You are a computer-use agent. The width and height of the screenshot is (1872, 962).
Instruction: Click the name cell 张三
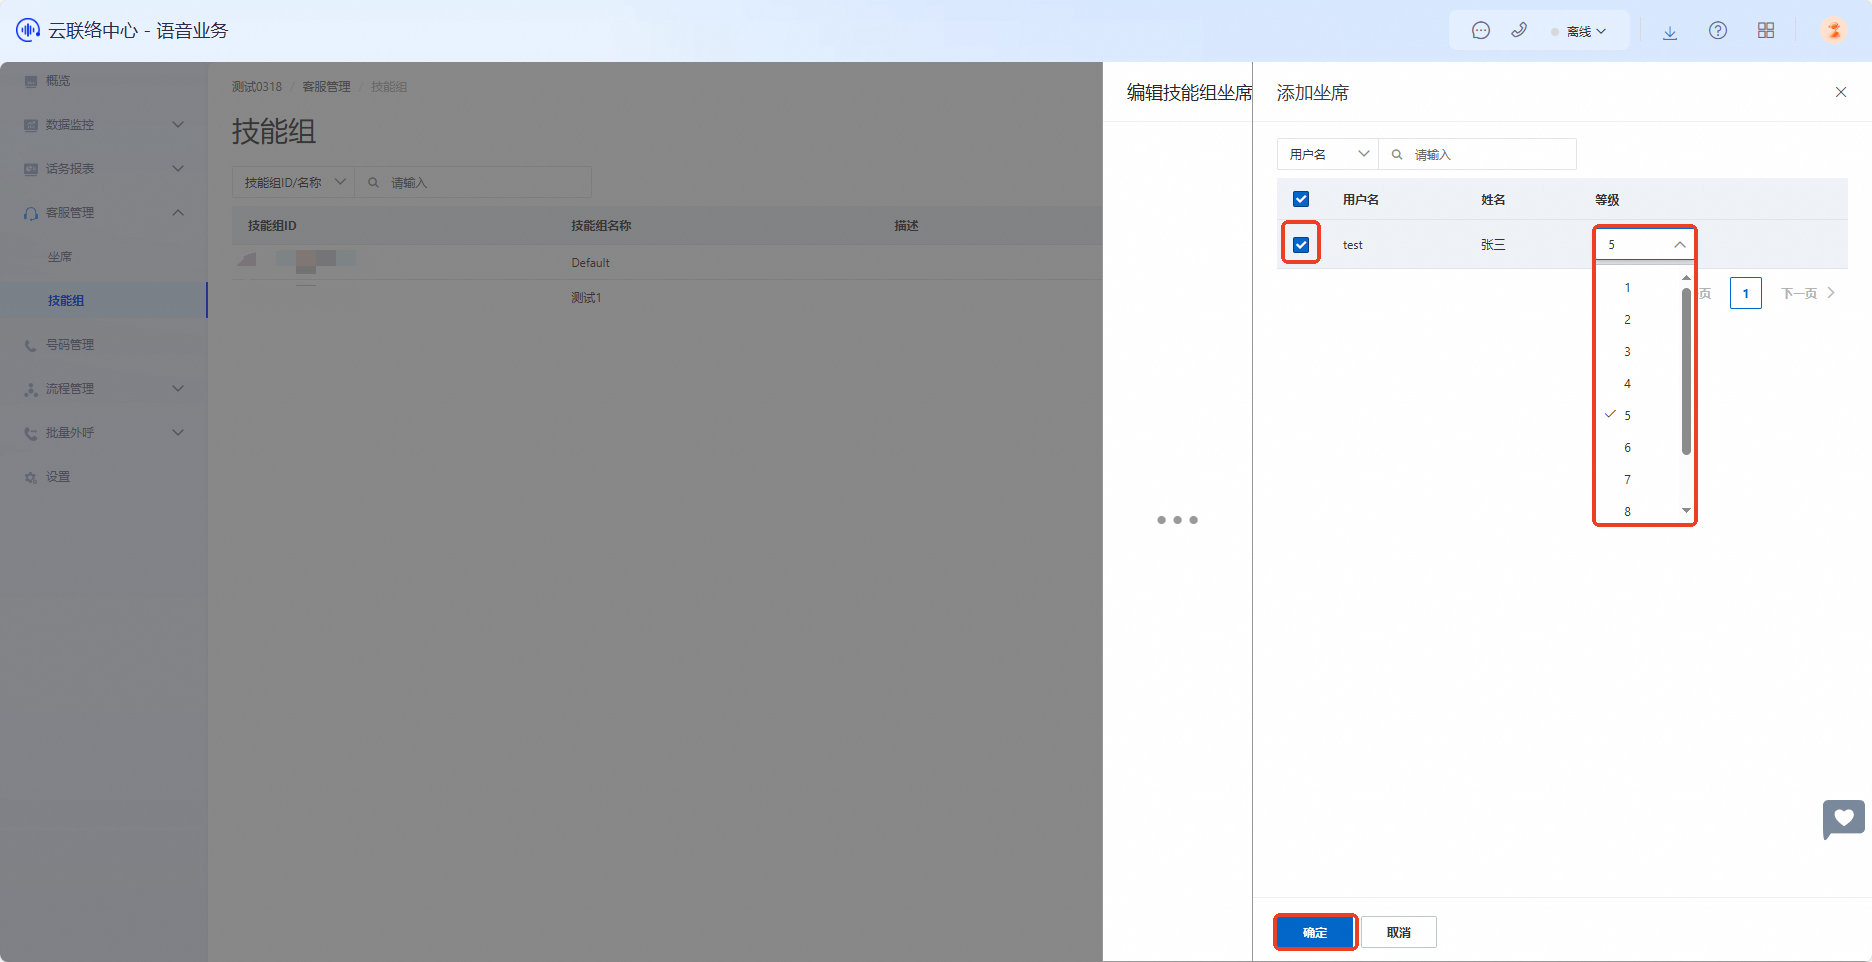[x=1493, y=245]
